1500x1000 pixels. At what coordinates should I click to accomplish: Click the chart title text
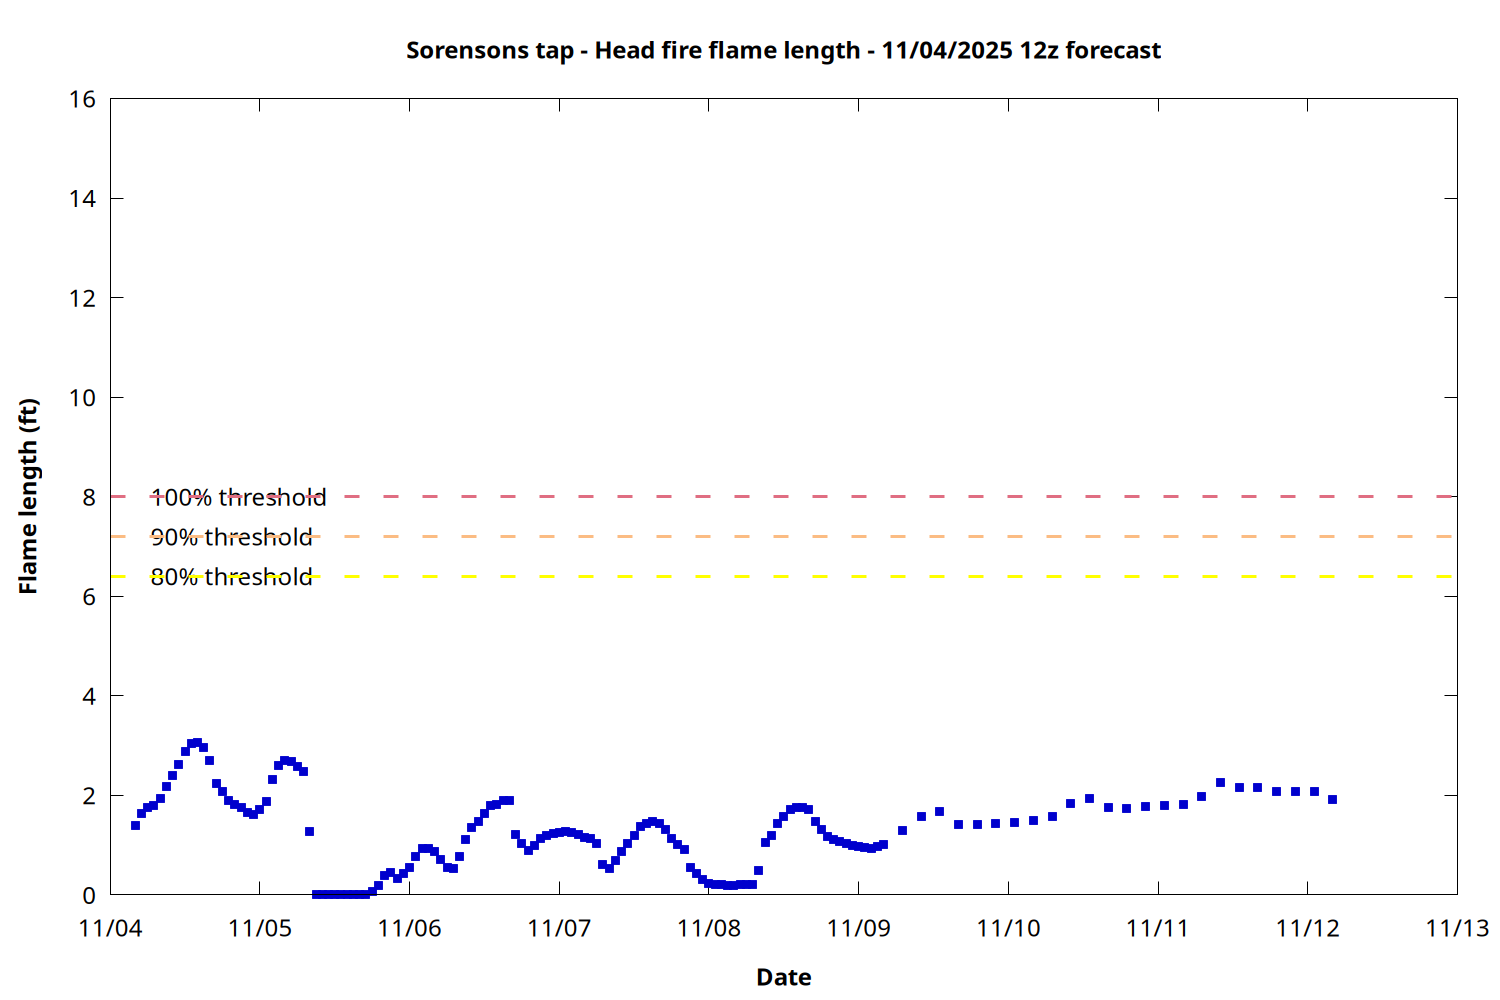pos(783,51)
